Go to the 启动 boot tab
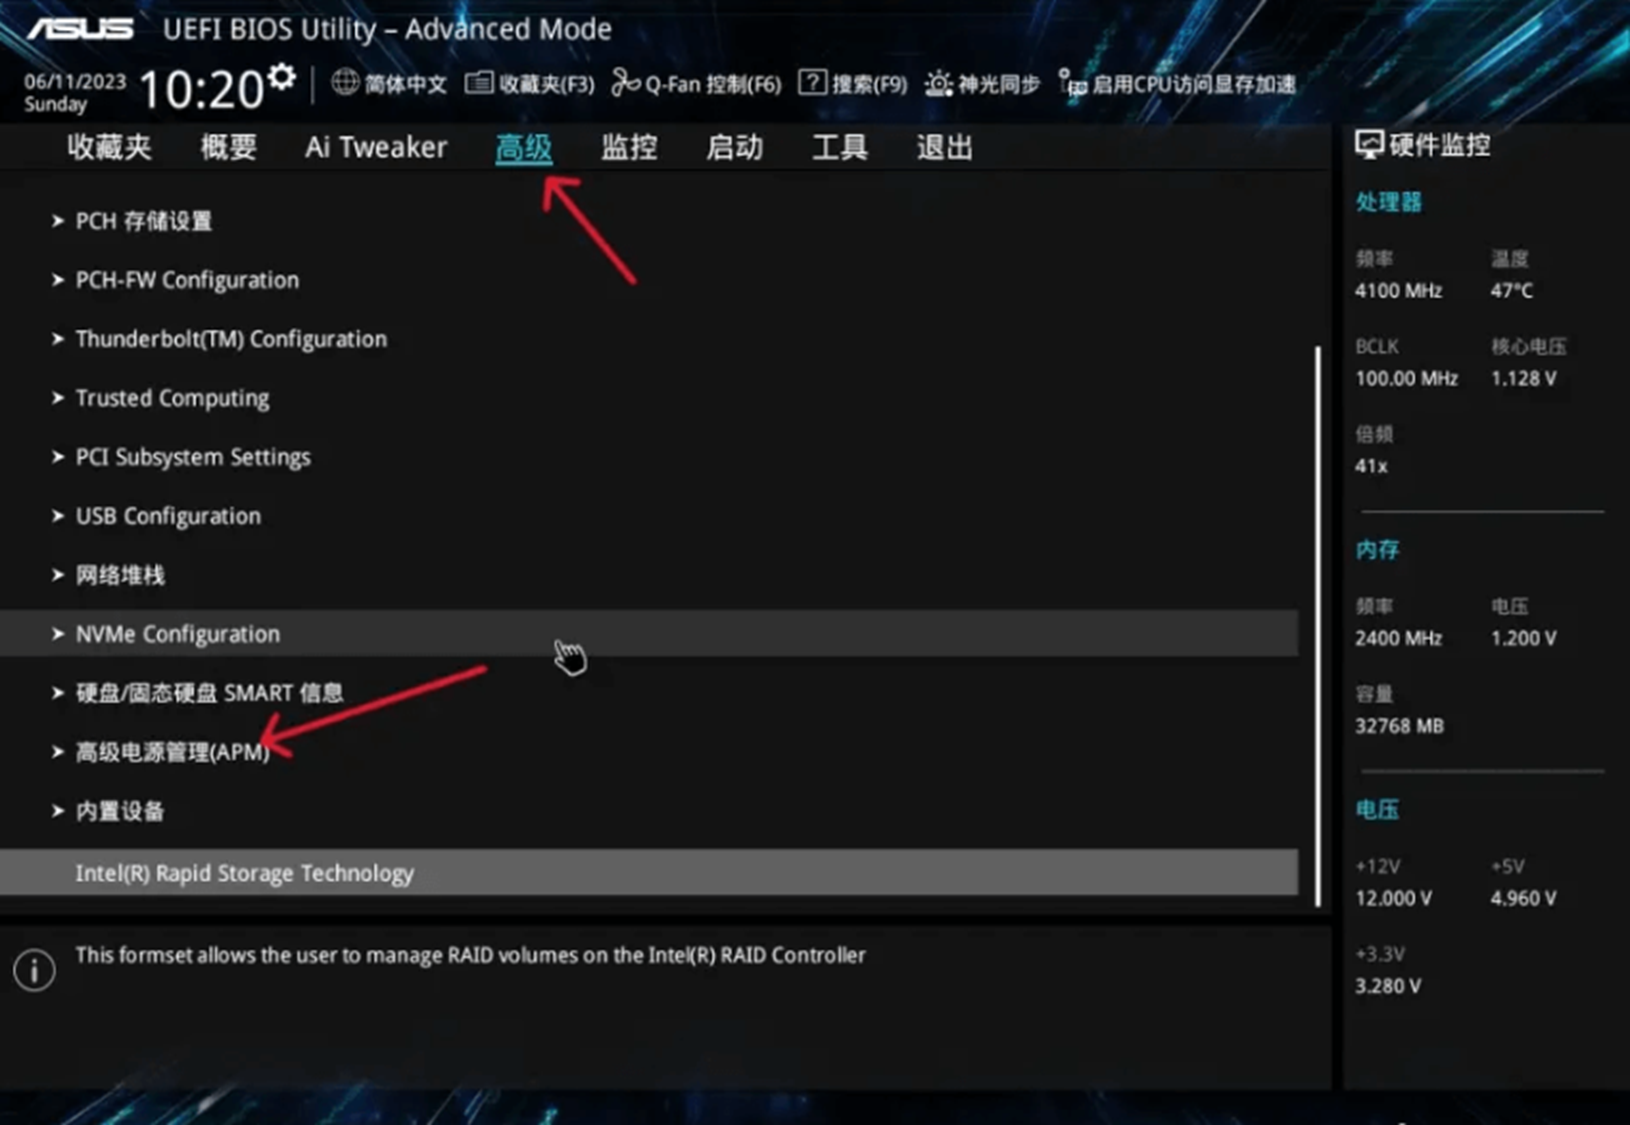The width and height of the screenshot is (1630, 1125). coord(734,148)
